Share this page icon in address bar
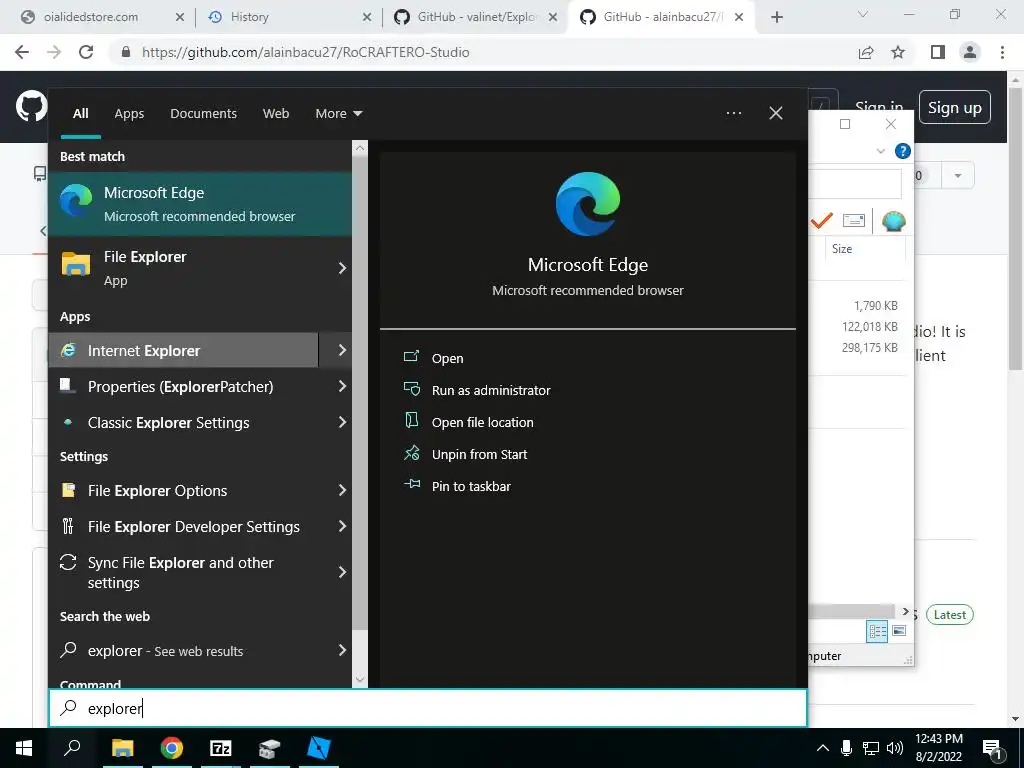The height and width of the screenshot is (768, 1024). coord(866,52)
